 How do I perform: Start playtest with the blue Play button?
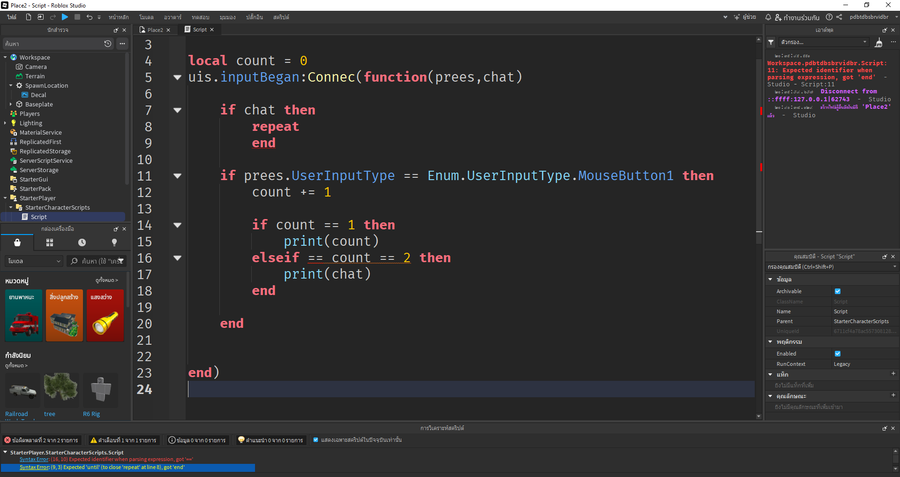[65, 17]
